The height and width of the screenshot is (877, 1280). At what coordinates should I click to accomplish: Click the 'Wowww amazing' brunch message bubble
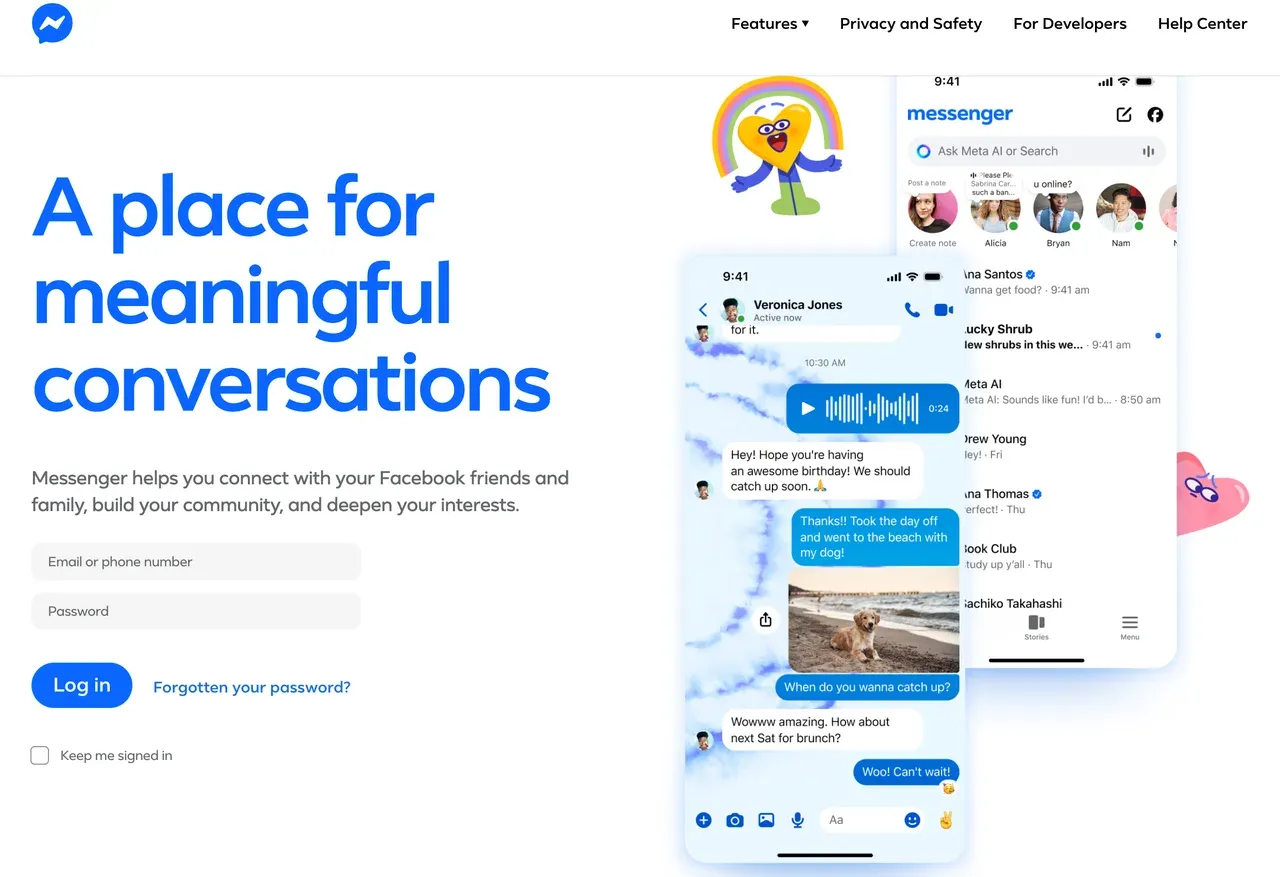click(x=822, y=730)
